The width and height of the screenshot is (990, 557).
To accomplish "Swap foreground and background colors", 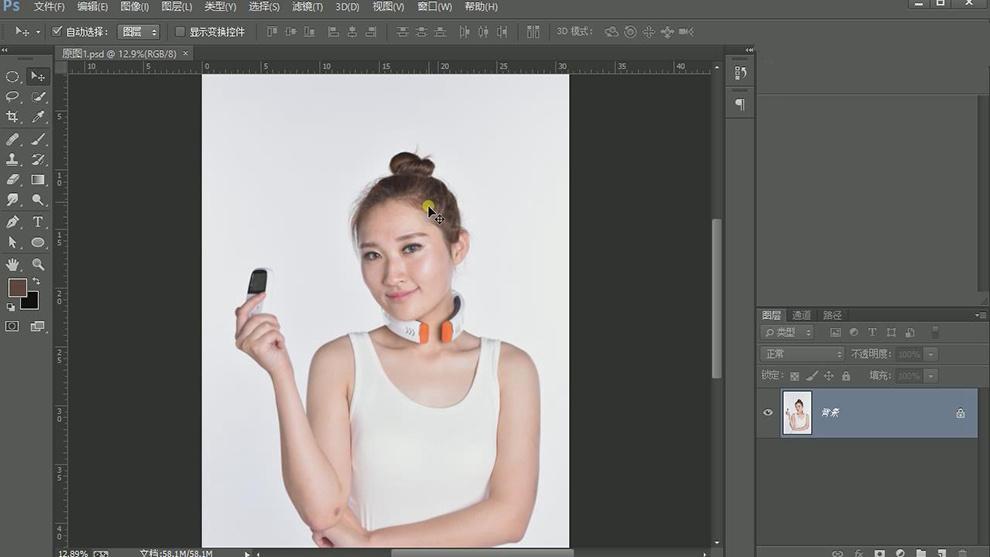I will 36,281.
